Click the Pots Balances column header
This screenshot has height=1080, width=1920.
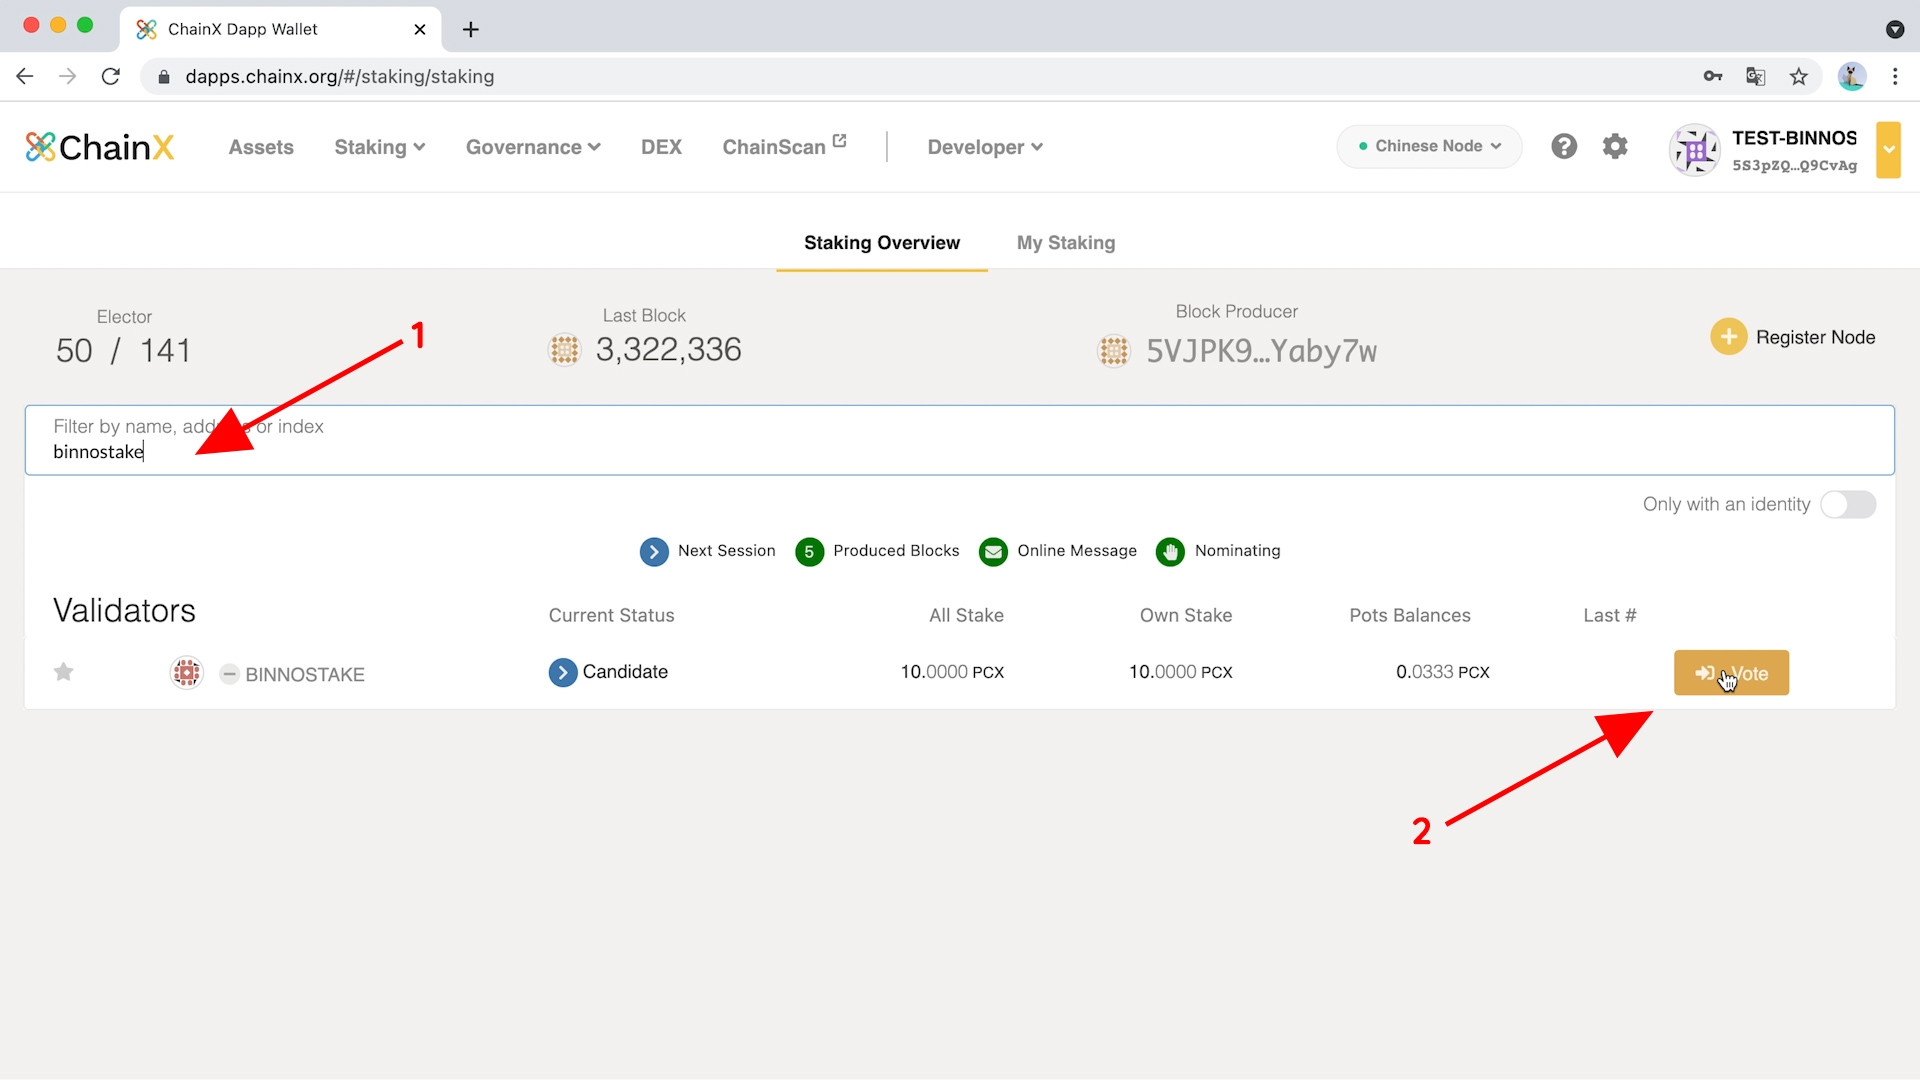click(1410, 615)
